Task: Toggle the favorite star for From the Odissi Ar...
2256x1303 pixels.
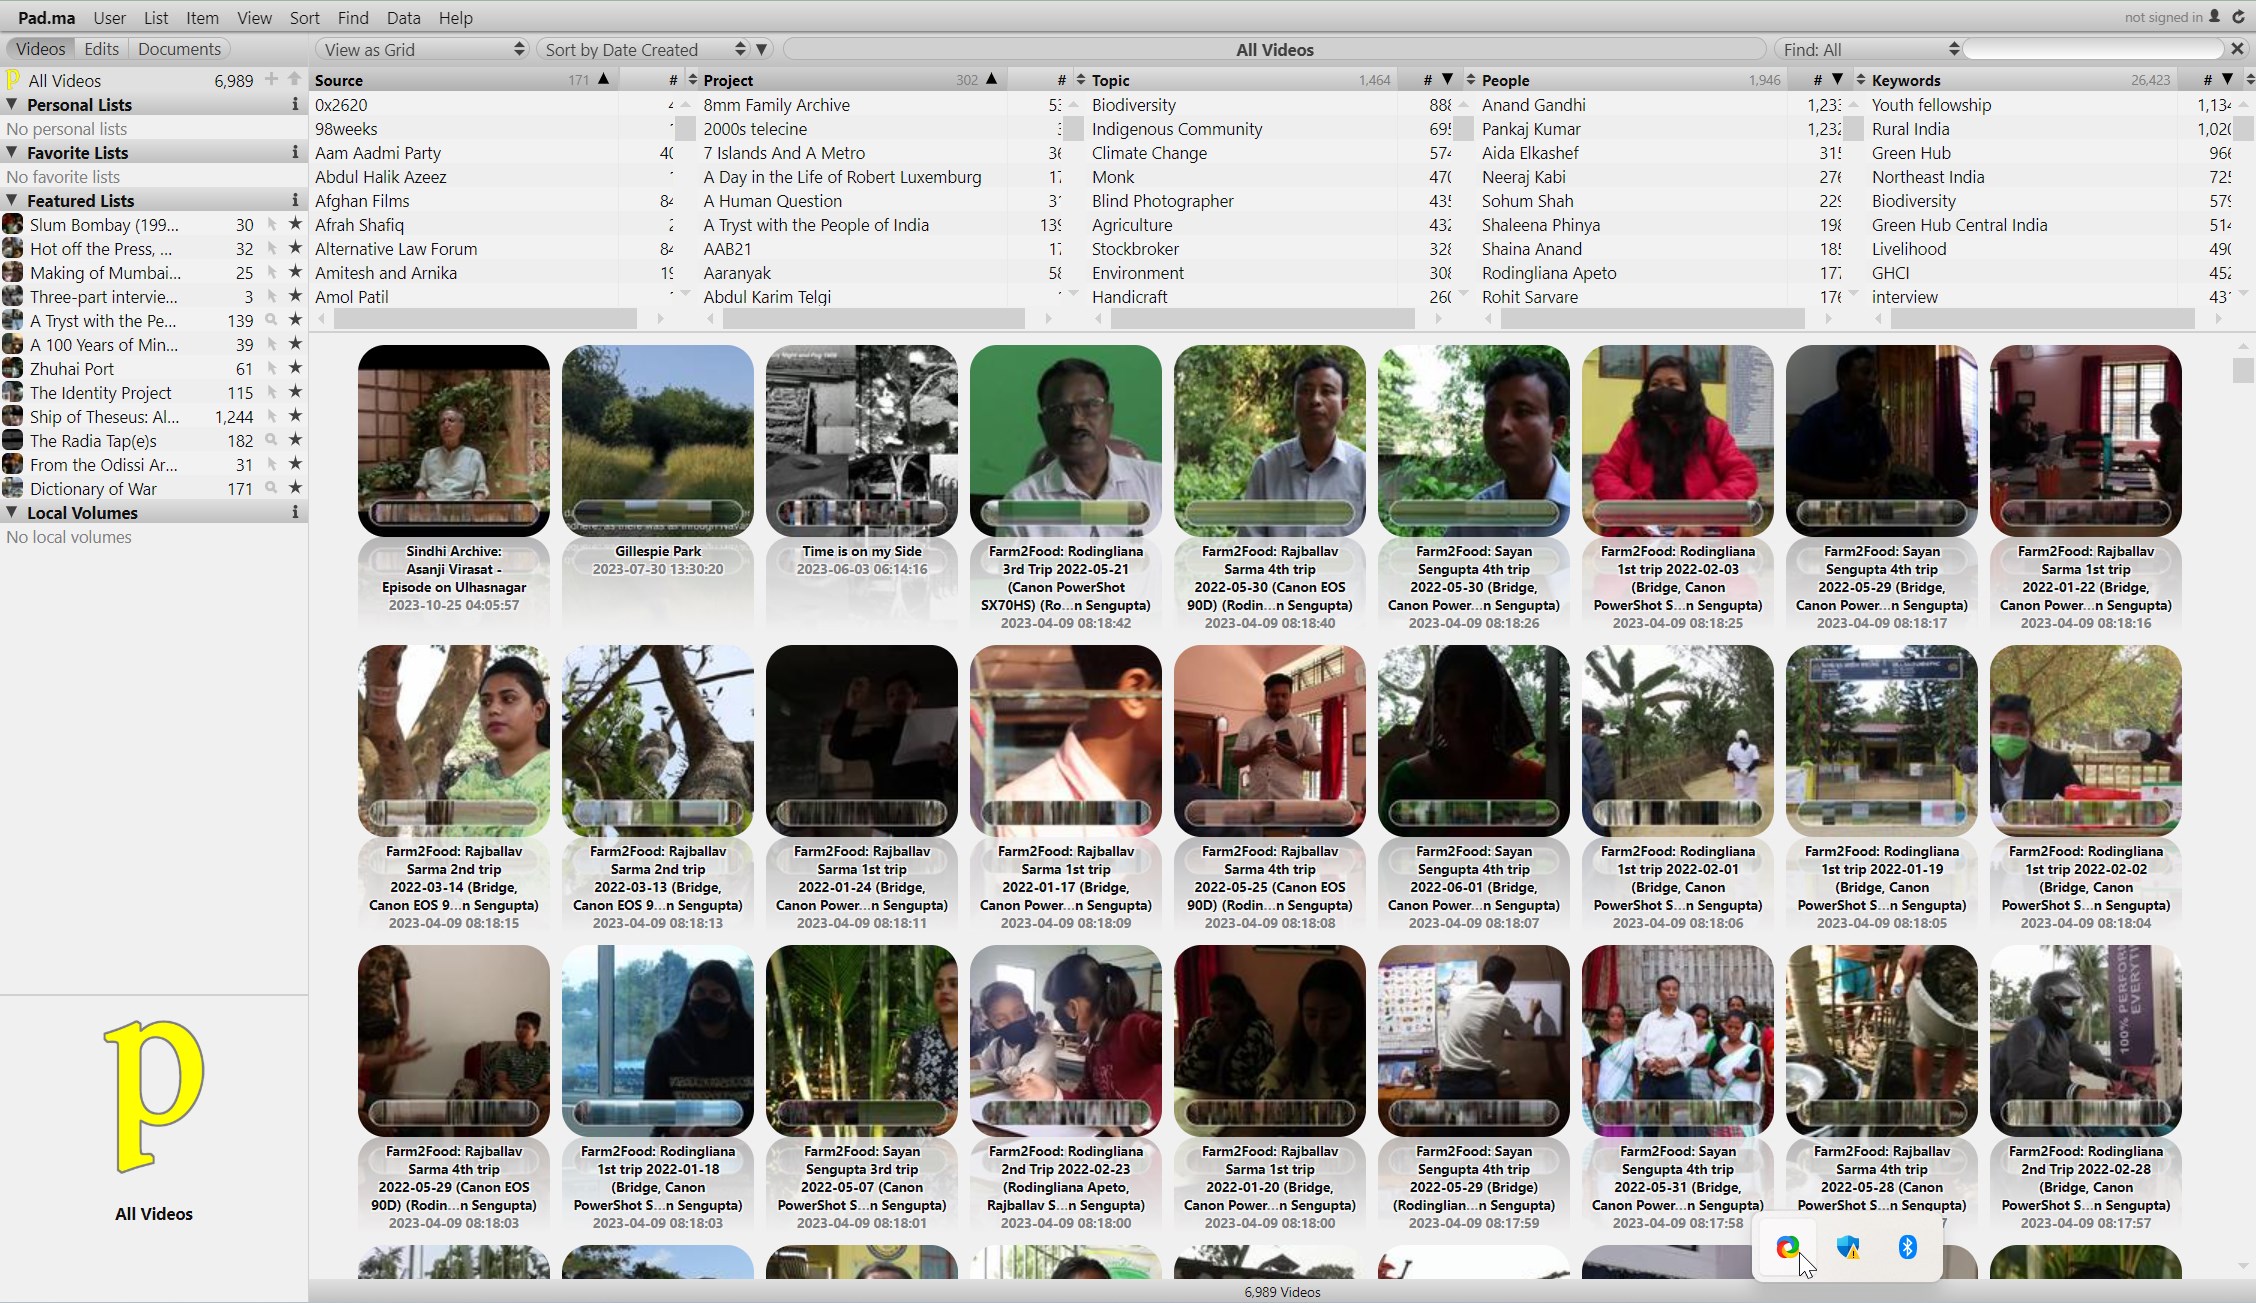Action: point(295,464)
